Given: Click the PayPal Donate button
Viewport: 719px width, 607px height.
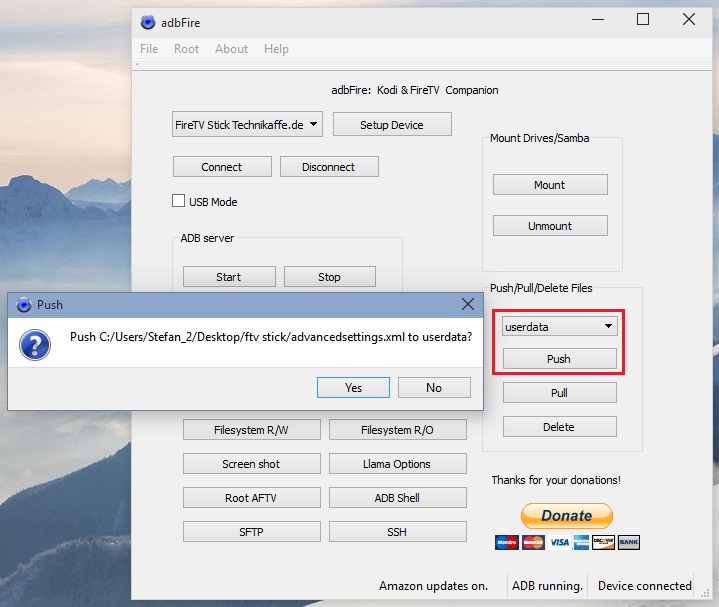Looking at the screenshot, I should (567, 516).
